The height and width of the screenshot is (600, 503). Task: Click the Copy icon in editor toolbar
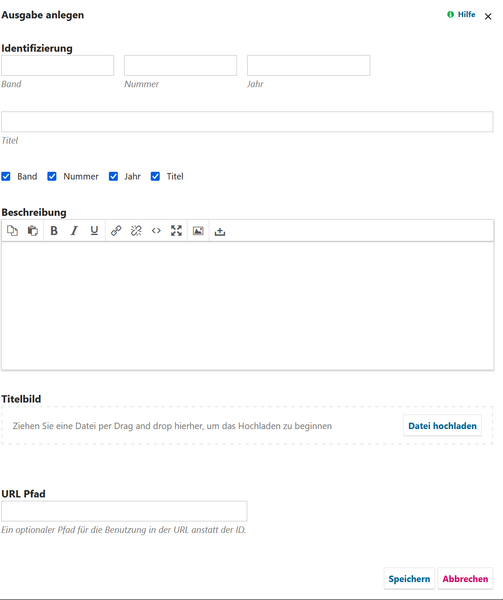click(x=12, y=231)
